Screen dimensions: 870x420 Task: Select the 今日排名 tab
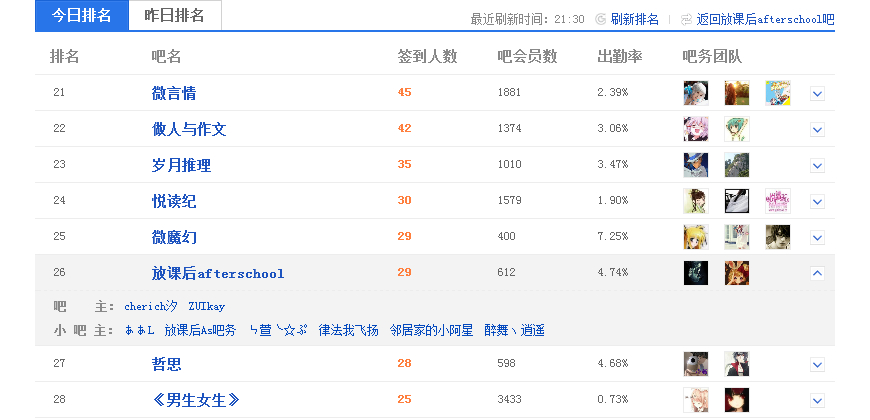[82, 16]
